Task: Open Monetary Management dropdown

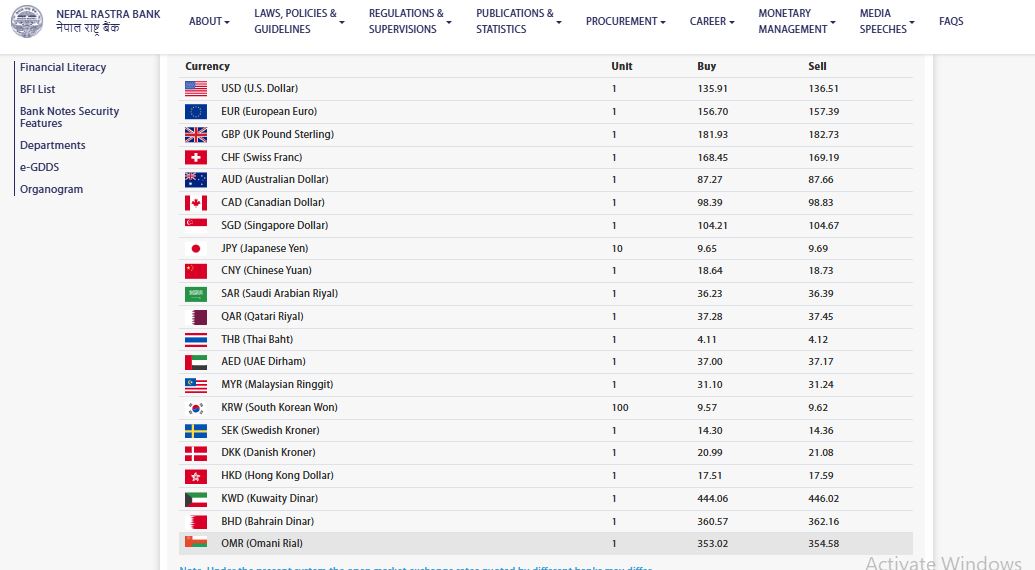Action: click(x=797, y=21)
